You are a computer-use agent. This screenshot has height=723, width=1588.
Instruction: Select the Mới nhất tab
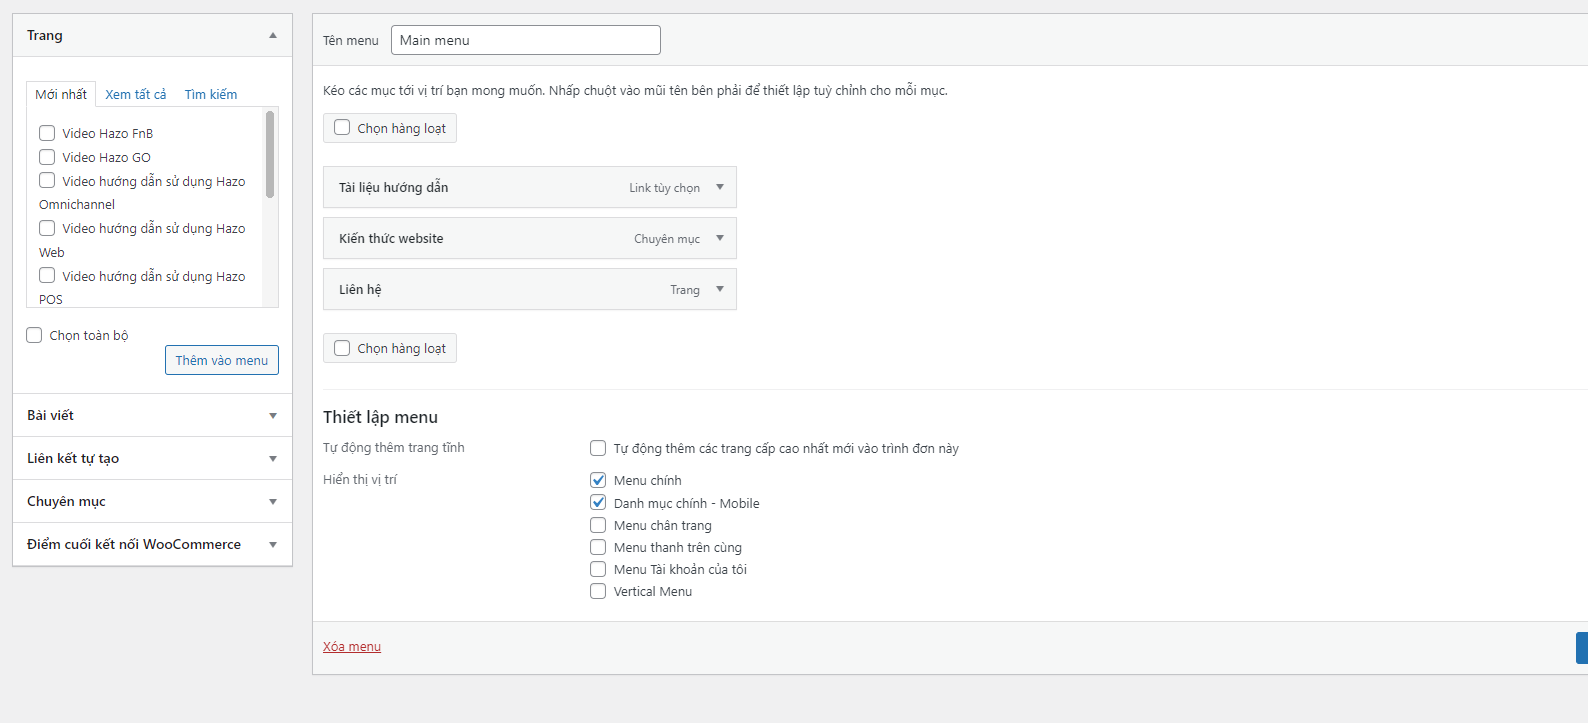[61, 94]
